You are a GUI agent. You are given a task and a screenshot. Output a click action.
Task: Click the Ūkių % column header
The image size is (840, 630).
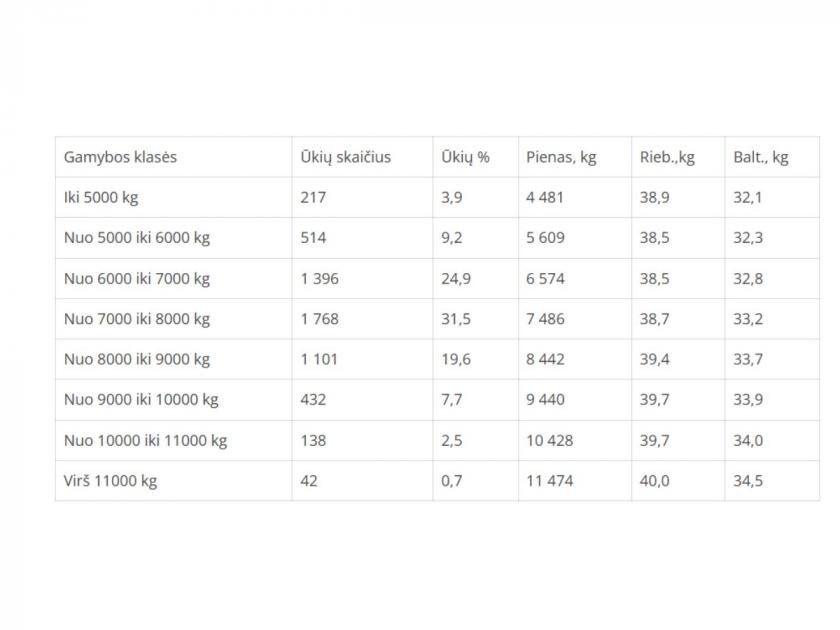475,157
